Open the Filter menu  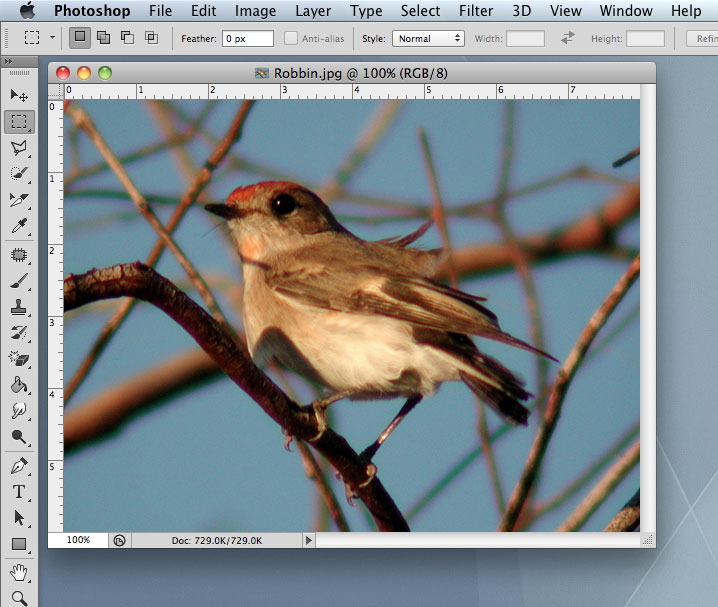(x=476, y=11)
